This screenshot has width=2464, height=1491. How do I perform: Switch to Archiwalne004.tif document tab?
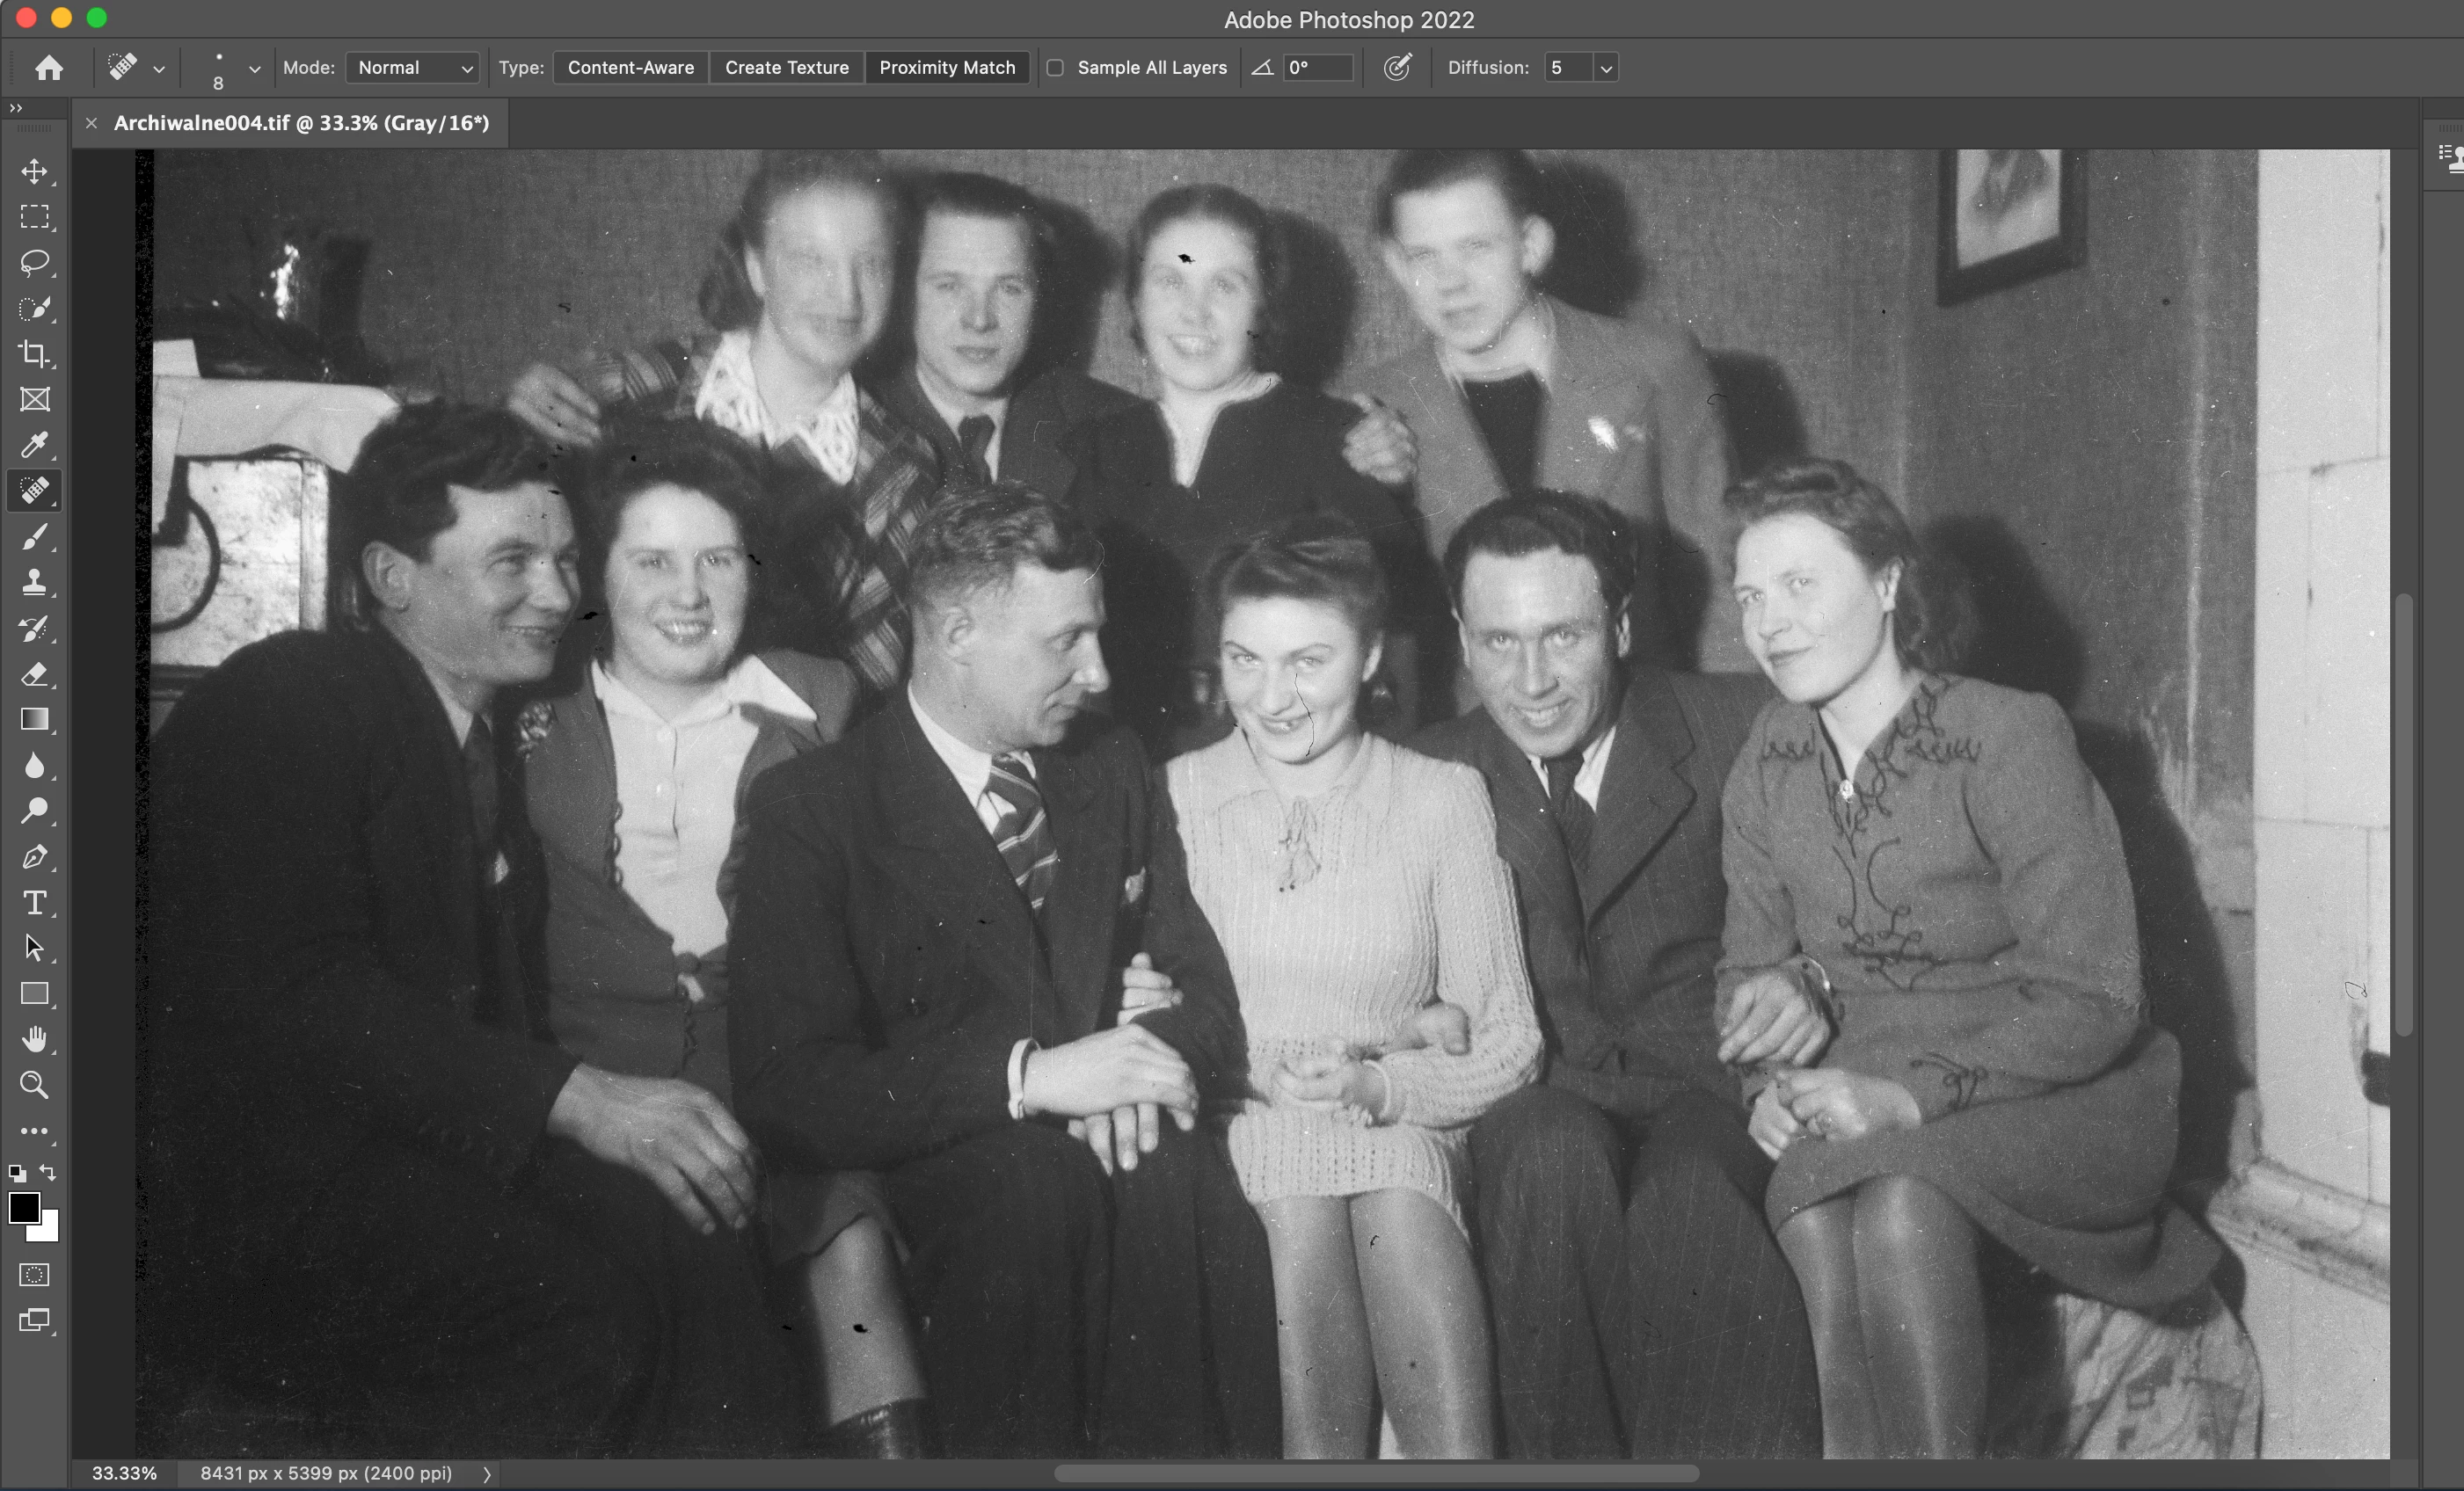click(301, 123)
